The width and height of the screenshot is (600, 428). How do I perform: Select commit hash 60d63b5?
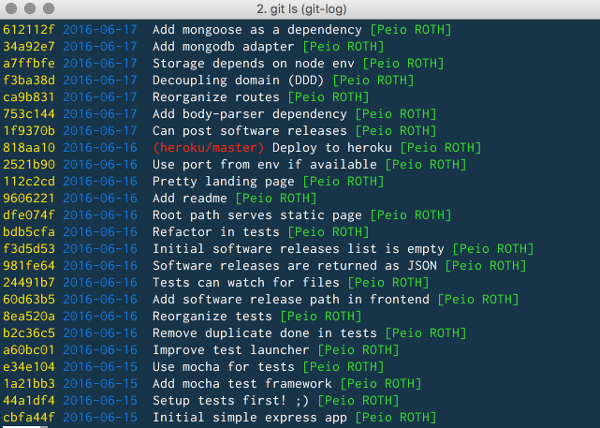pyautogui.click(x=29, y=299)
